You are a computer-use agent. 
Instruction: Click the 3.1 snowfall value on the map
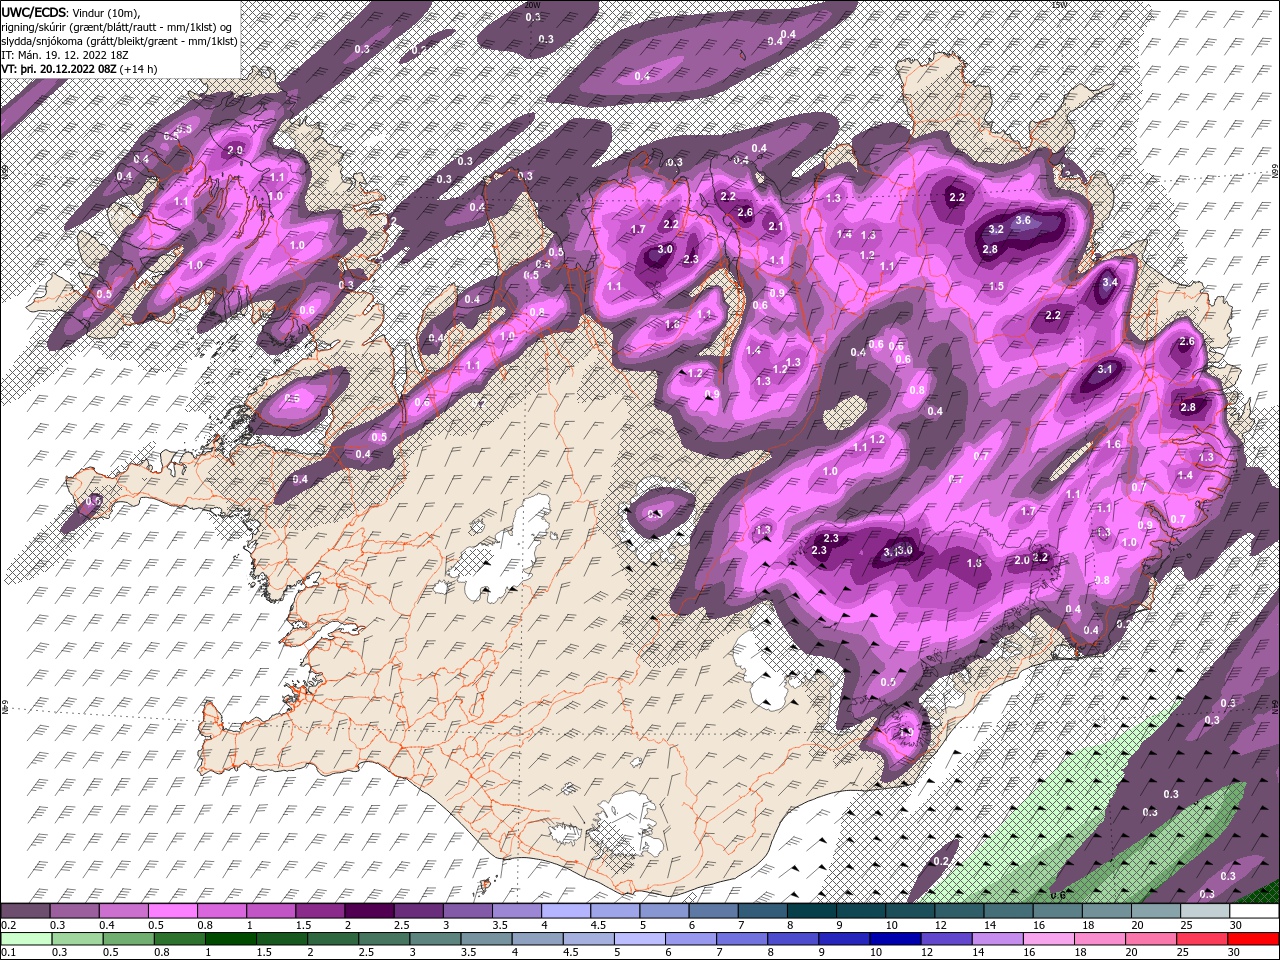pyautogui.click(x=1105, y=369)
